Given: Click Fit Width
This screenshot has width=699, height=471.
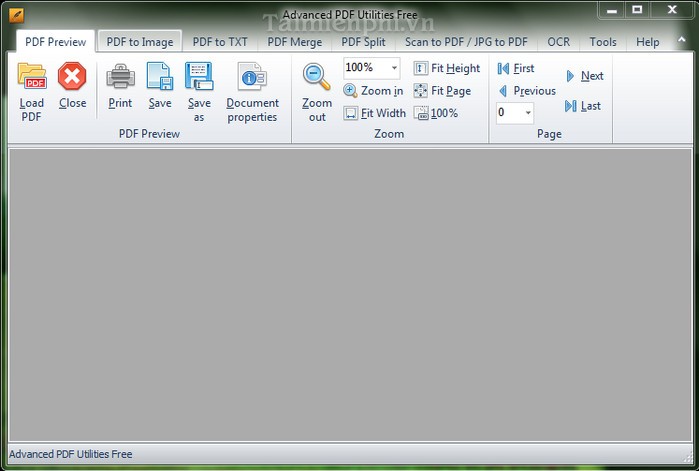Looking at the screenshot, I should coord(374,113).
